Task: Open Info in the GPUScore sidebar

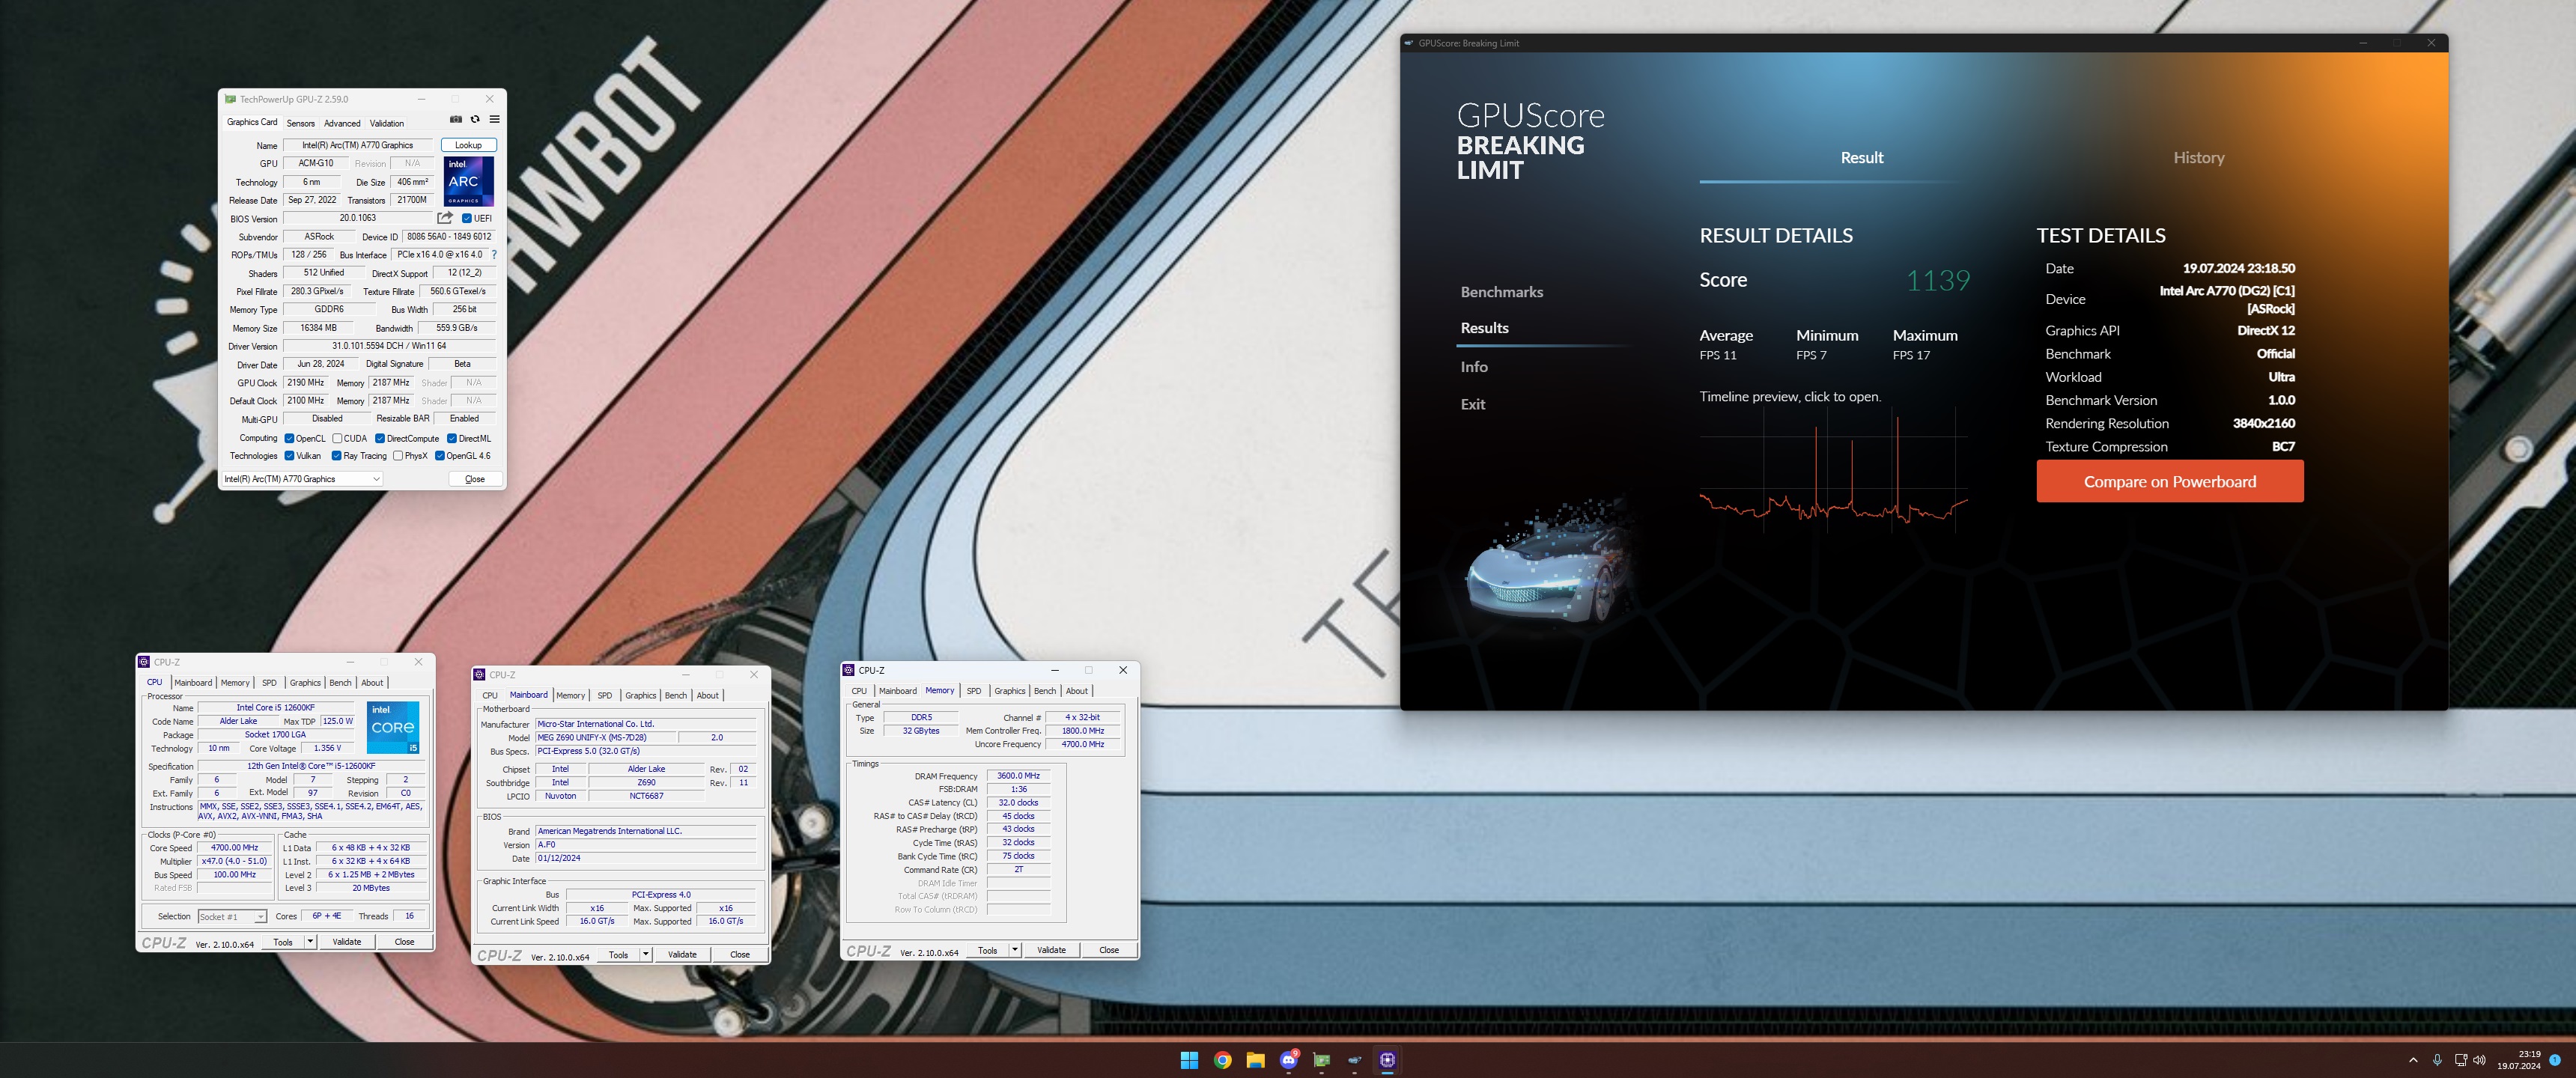Action: coord(1473,367)
